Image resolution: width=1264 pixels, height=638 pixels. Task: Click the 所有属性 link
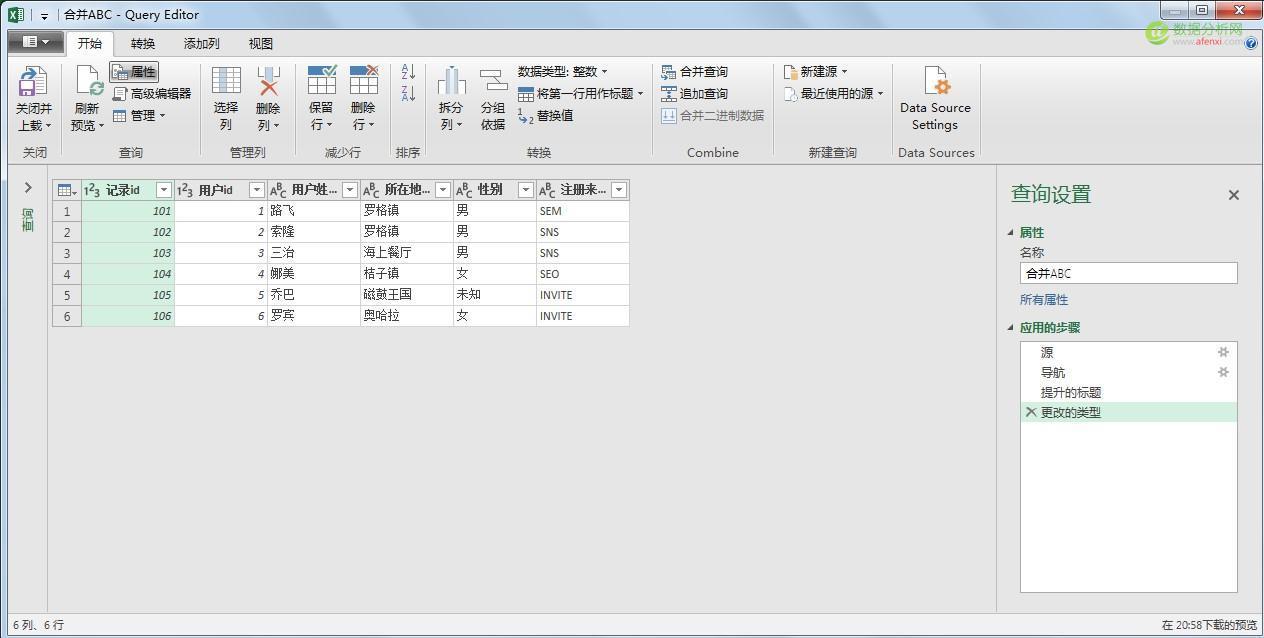pos(1044,300)
